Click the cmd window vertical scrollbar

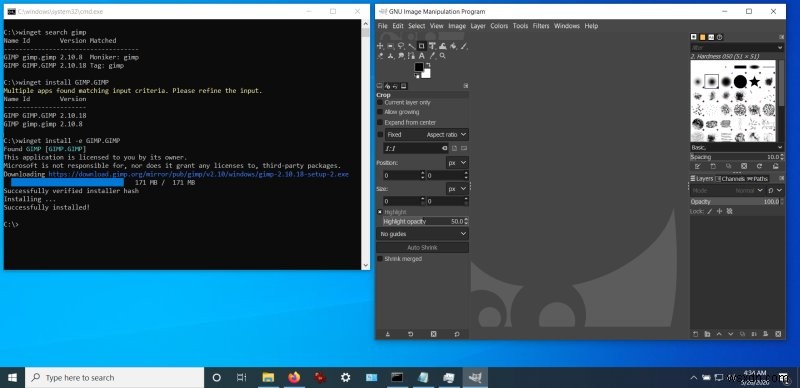coord(365,144)
